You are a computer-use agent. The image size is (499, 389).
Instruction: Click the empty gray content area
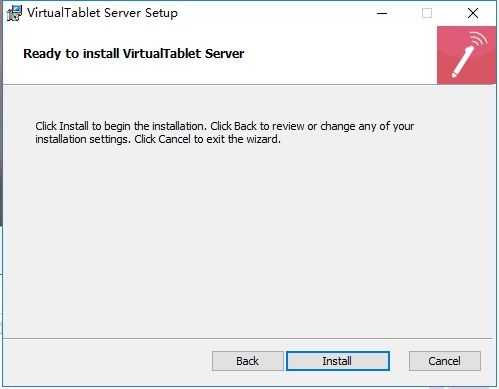point(249,240)
